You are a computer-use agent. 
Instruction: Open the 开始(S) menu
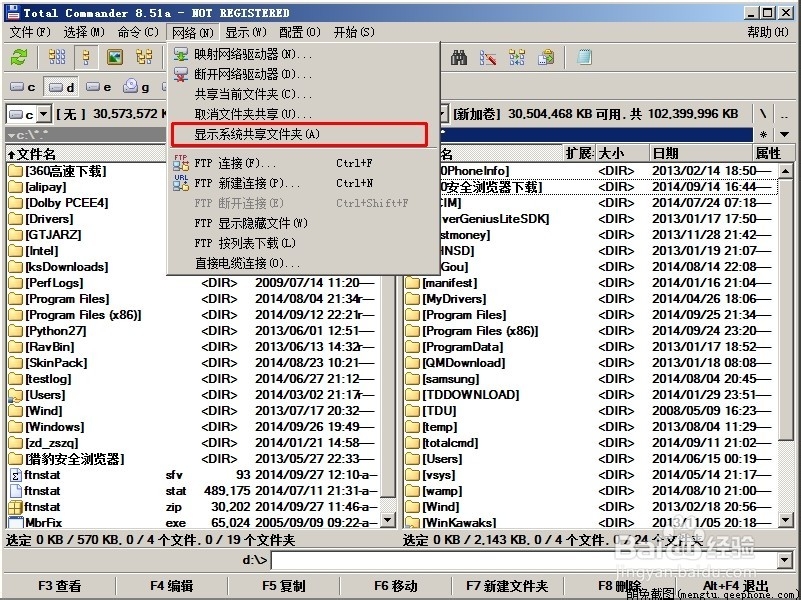click(x=354, y=33)
